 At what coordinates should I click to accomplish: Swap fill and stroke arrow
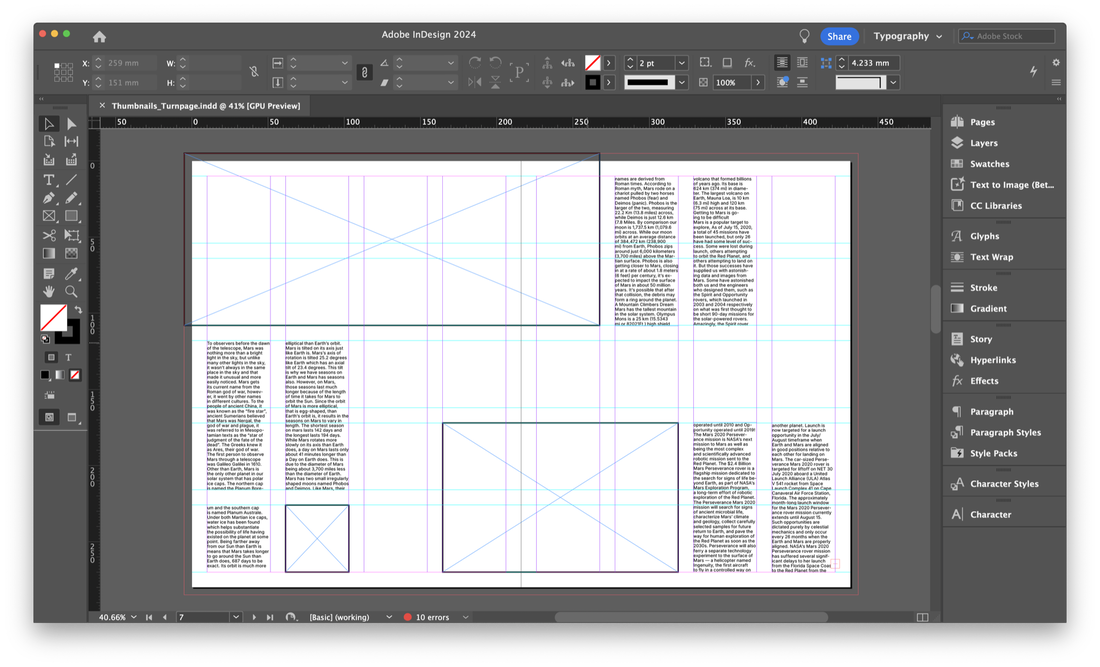[78, 309]
